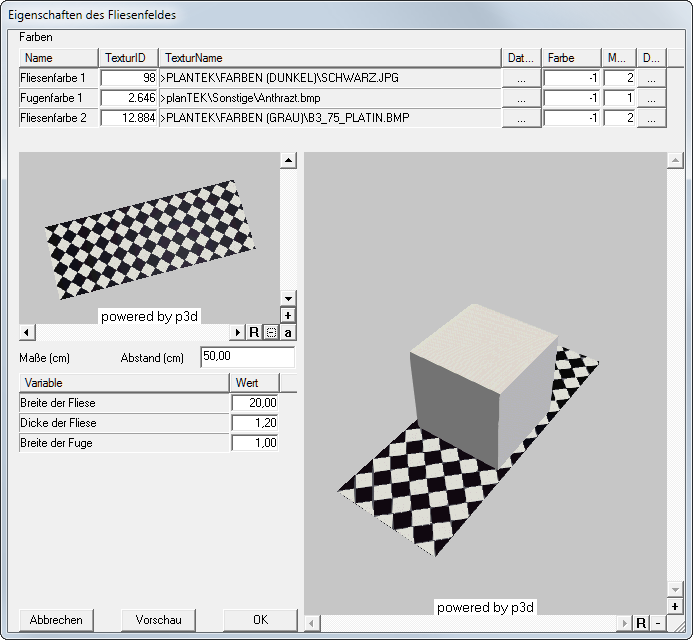Click the Farbe column header

tap(570, 58)
